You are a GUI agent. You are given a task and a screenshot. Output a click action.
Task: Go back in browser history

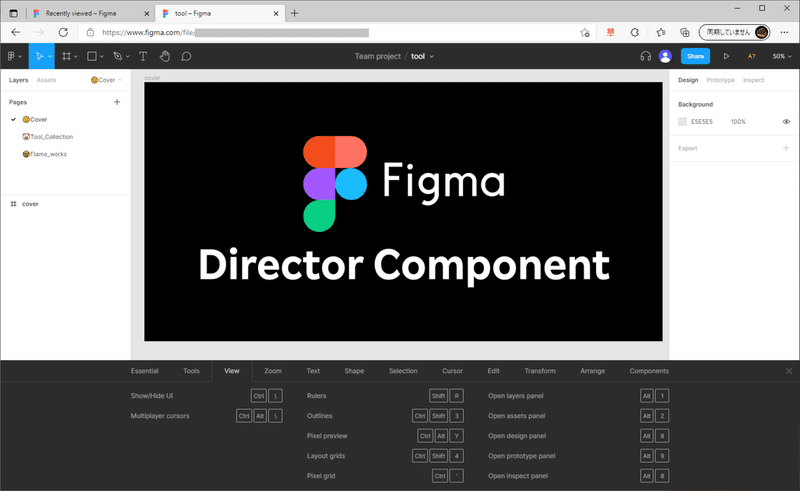pyautogui.click(x=16, y=32)
